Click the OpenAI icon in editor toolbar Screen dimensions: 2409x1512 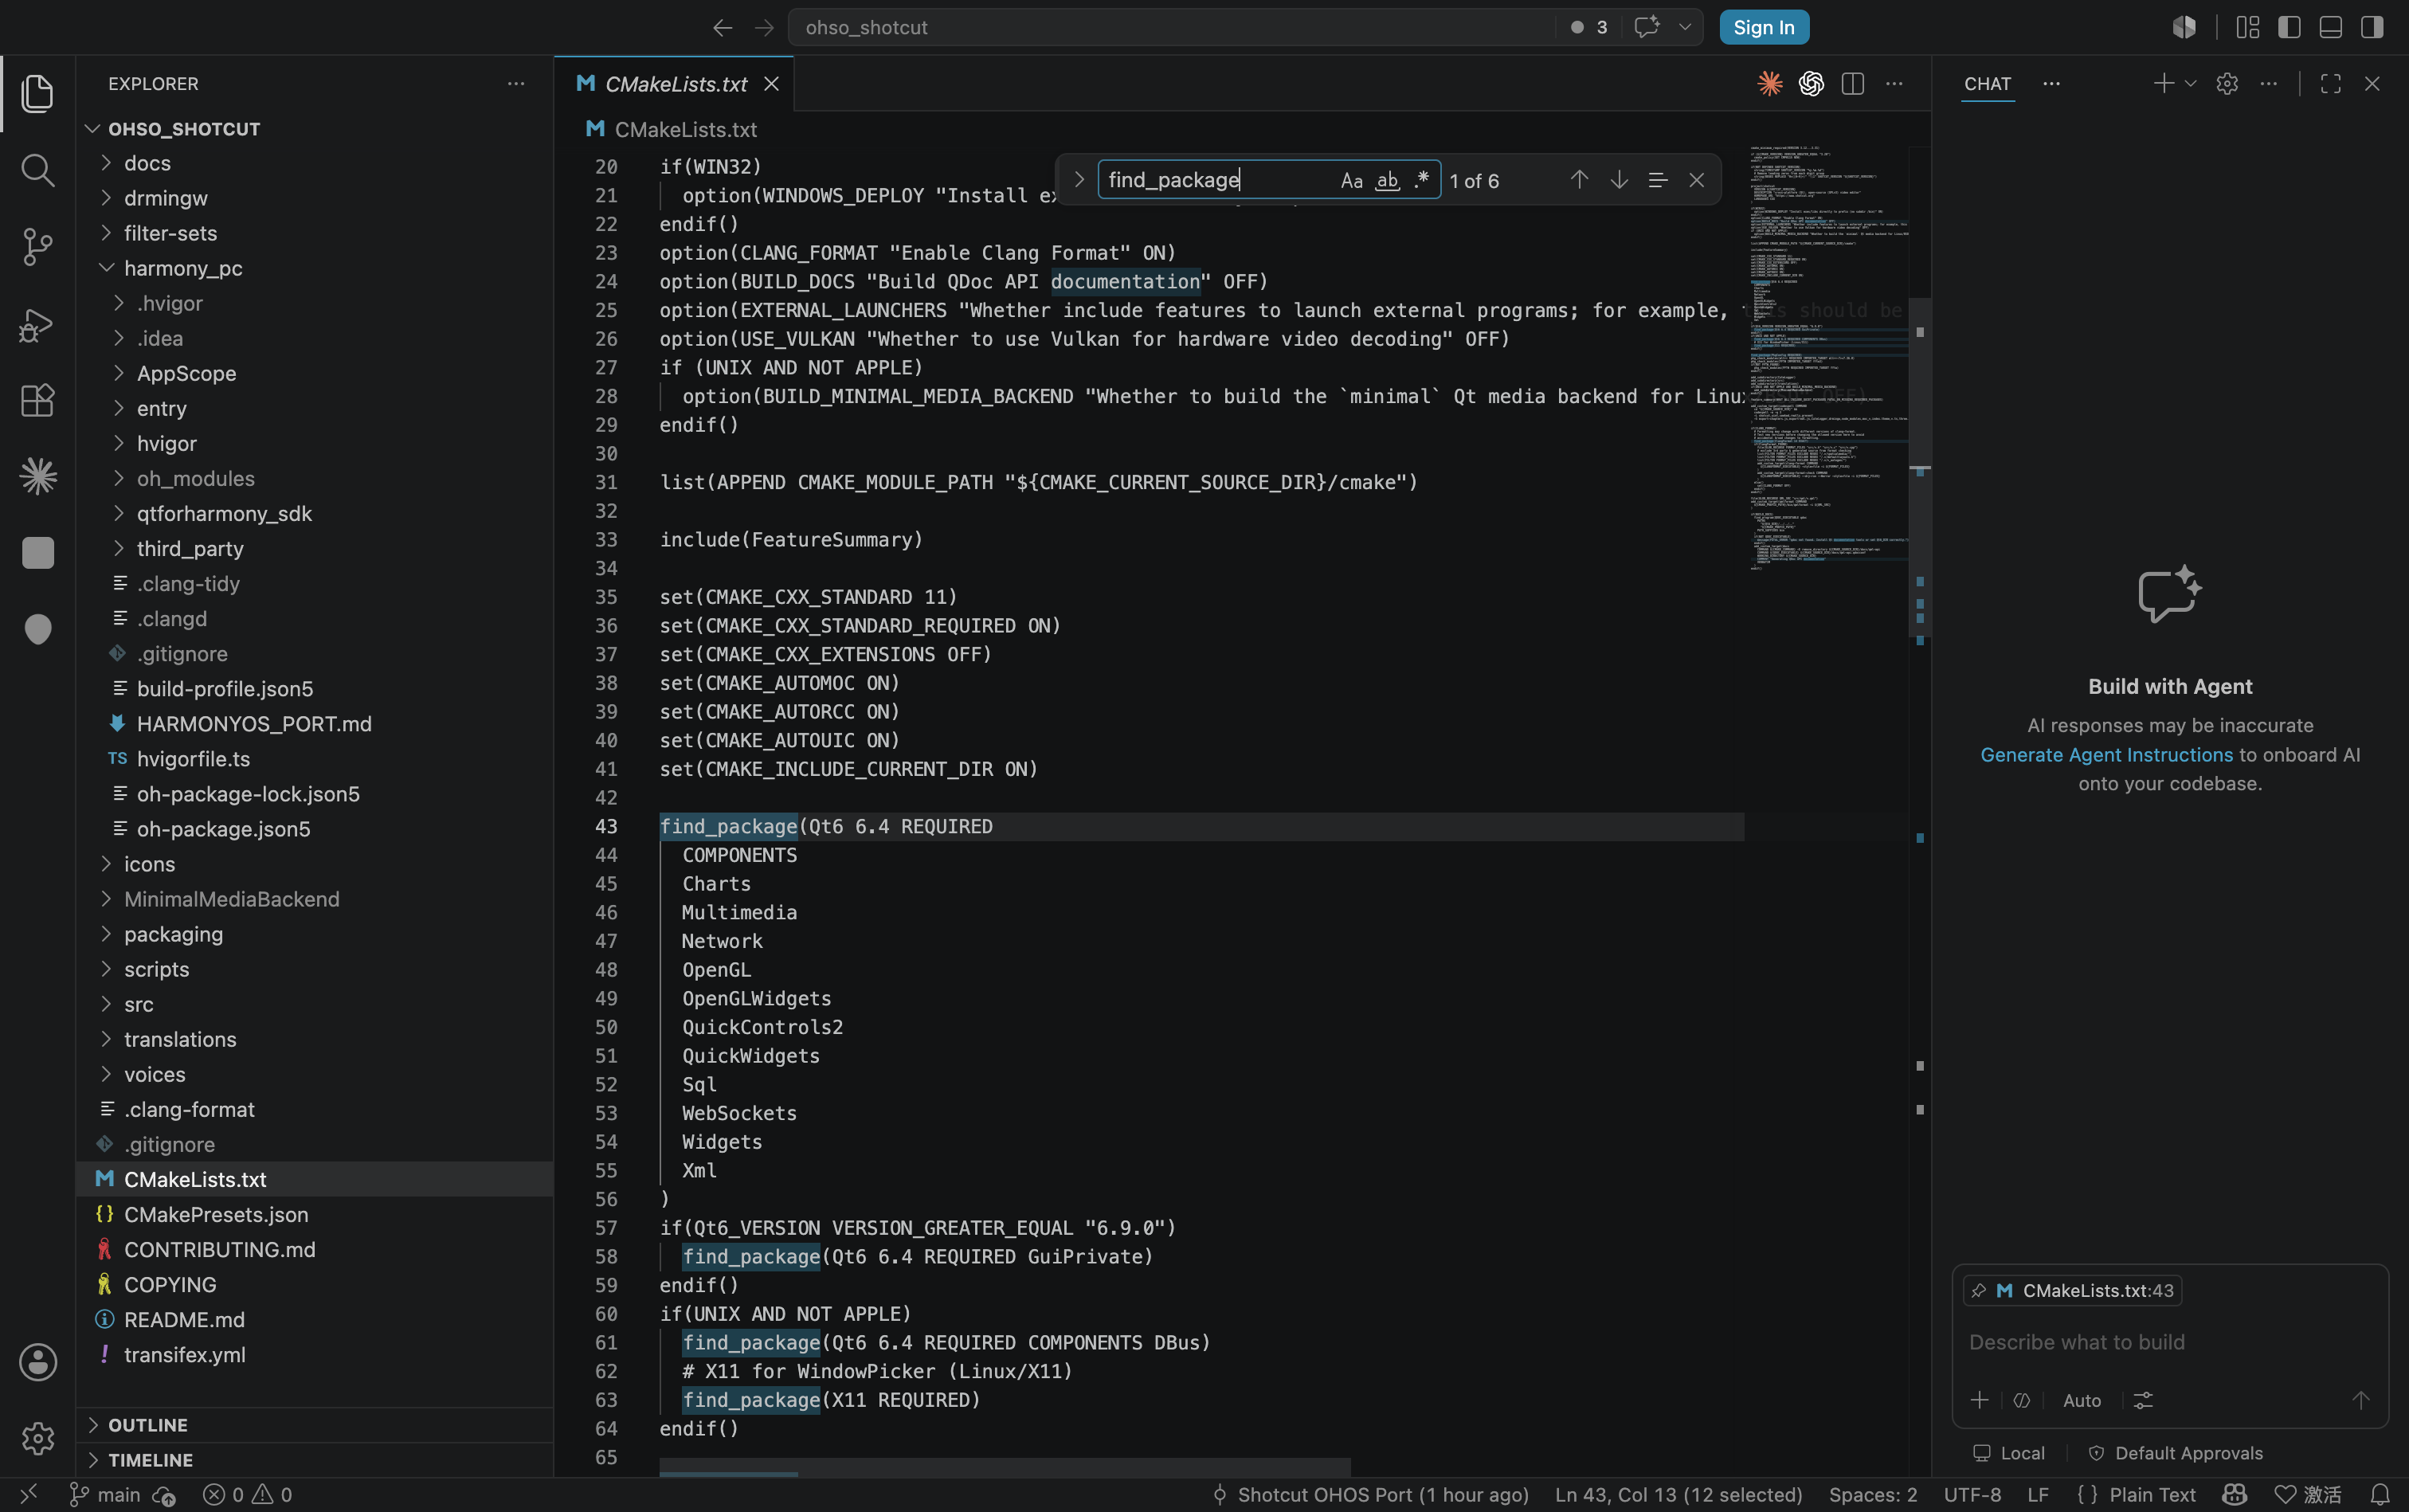click(x=1811, y=84)
